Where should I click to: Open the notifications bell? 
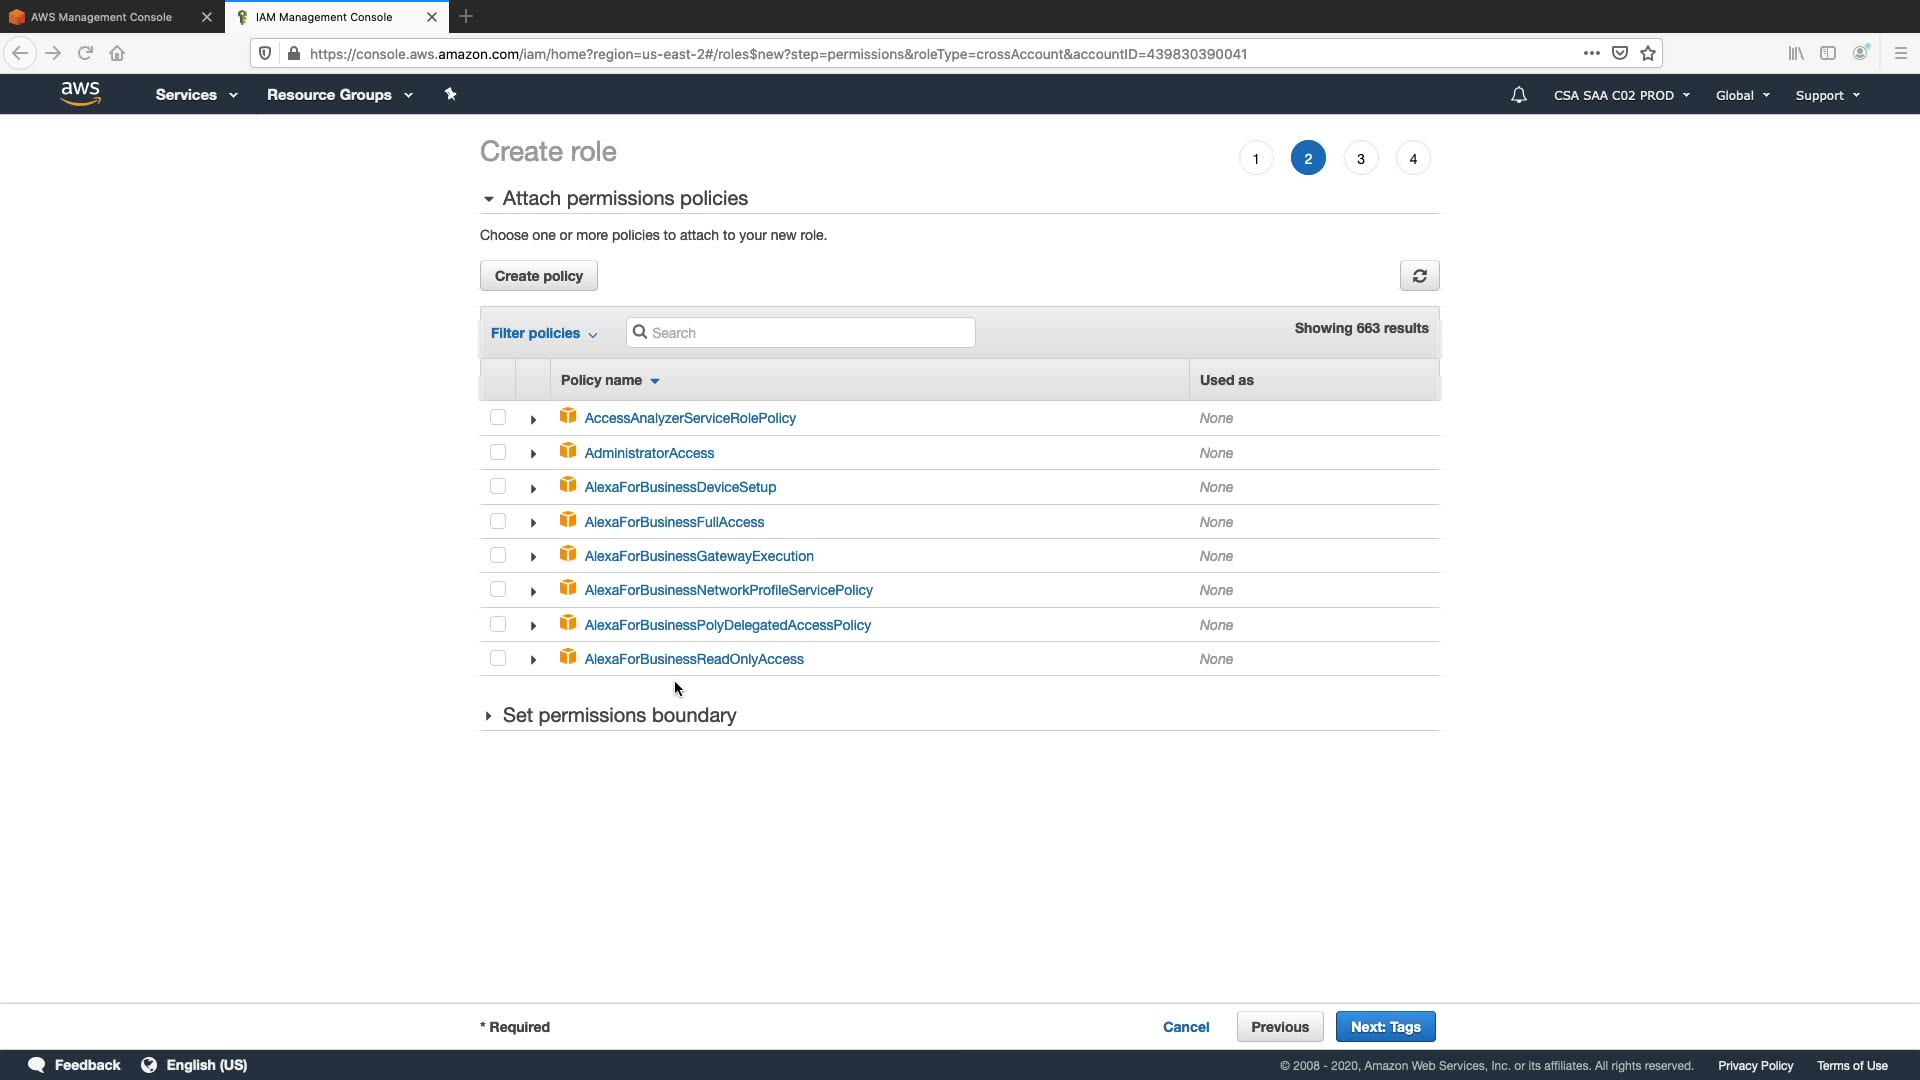point(1518,95)
